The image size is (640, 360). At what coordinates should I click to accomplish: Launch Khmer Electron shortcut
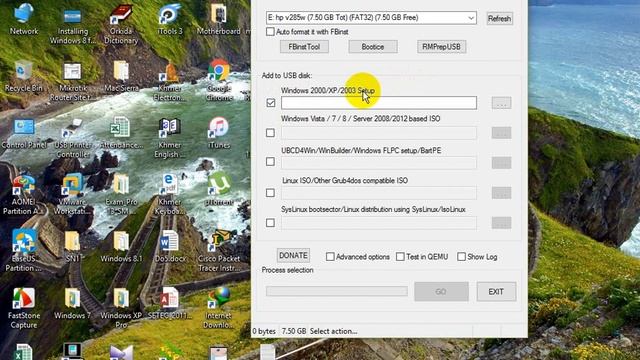point(170,82)
